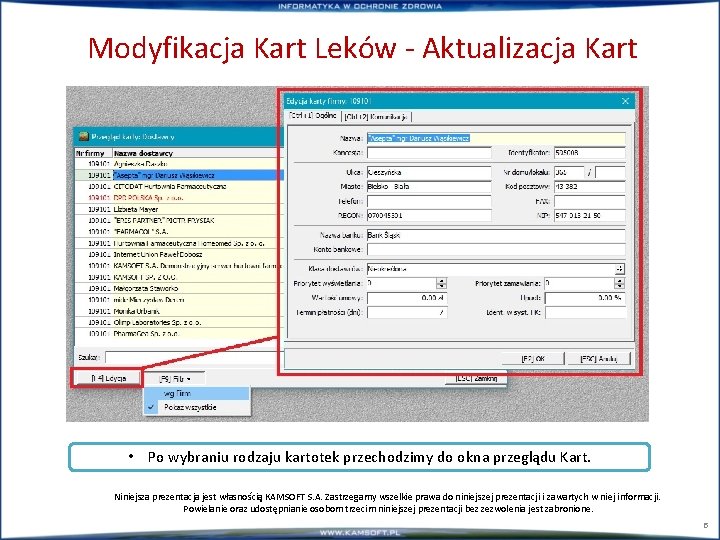Click the REGON input field
Image resolution: width=720 pixels, height=540 pixels.
coord(429,215)
